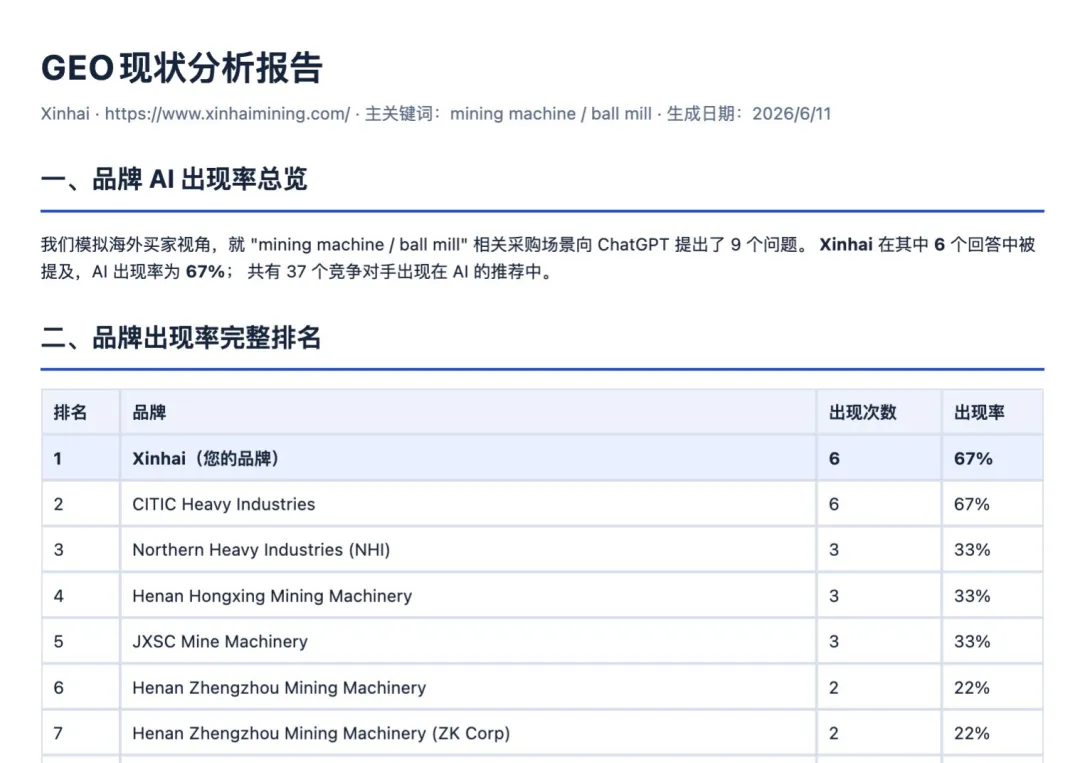Select Henan Zhengzhou Mining Machinery (ZK Corp) cell
The height and width of the screenshot is (763, 1080).
click(x=468, y=733)
